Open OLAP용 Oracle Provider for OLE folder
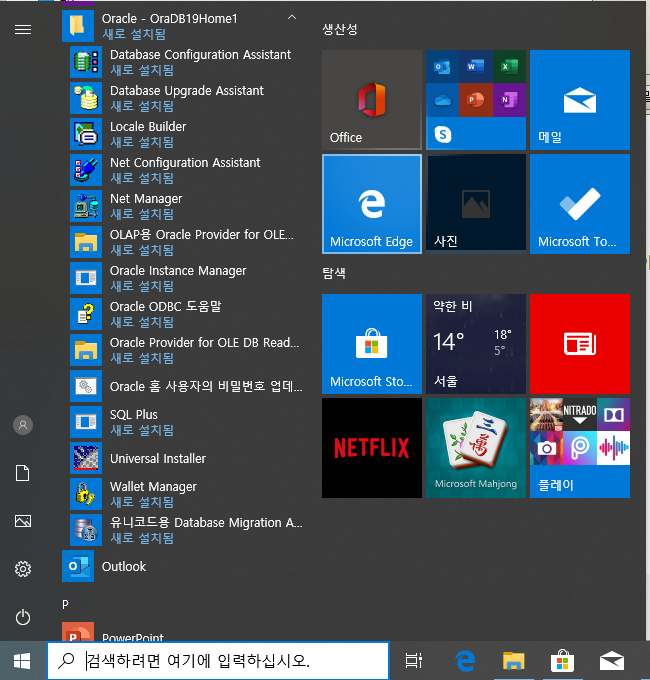650x680 pixels. click(x=186, y=242)
